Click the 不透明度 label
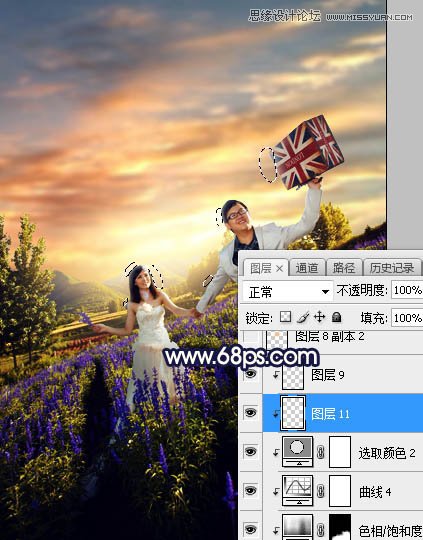This screenshot has width=423, height=540. coord(362,291)
